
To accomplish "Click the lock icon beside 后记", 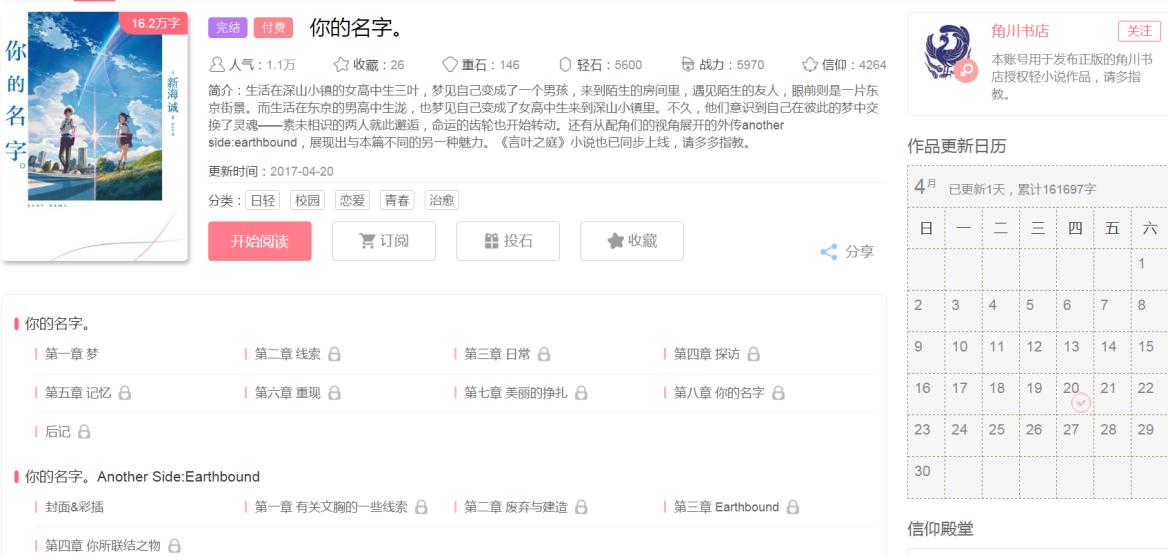I will coord(84,432).
